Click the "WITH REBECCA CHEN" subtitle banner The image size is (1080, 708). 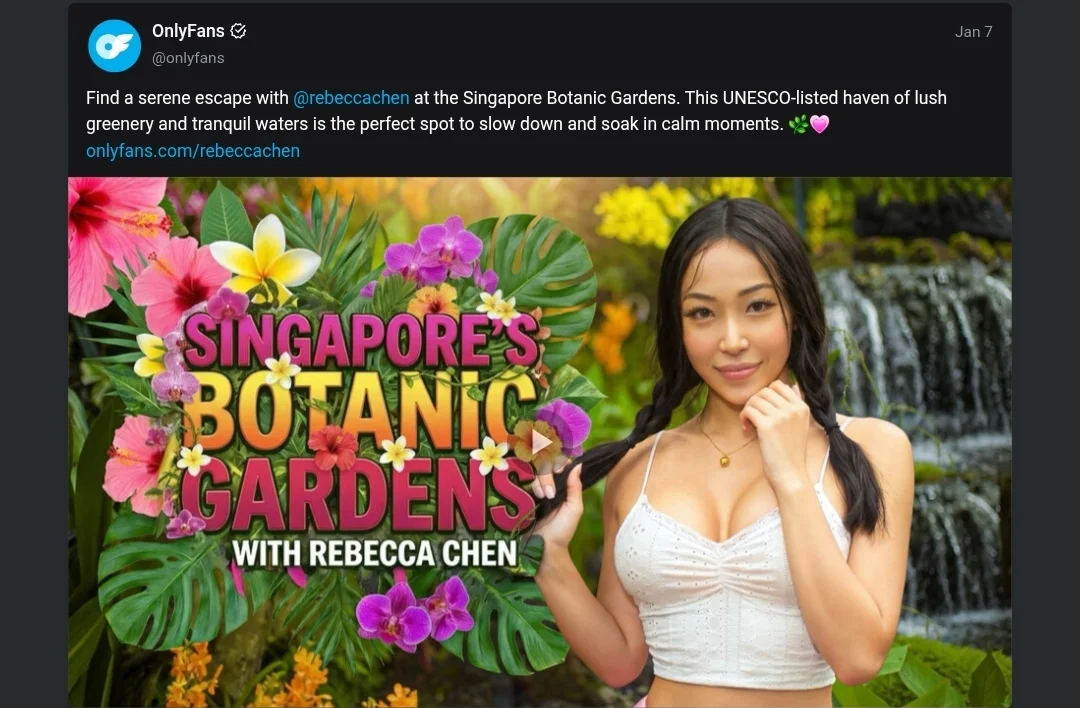pos(374,553)
